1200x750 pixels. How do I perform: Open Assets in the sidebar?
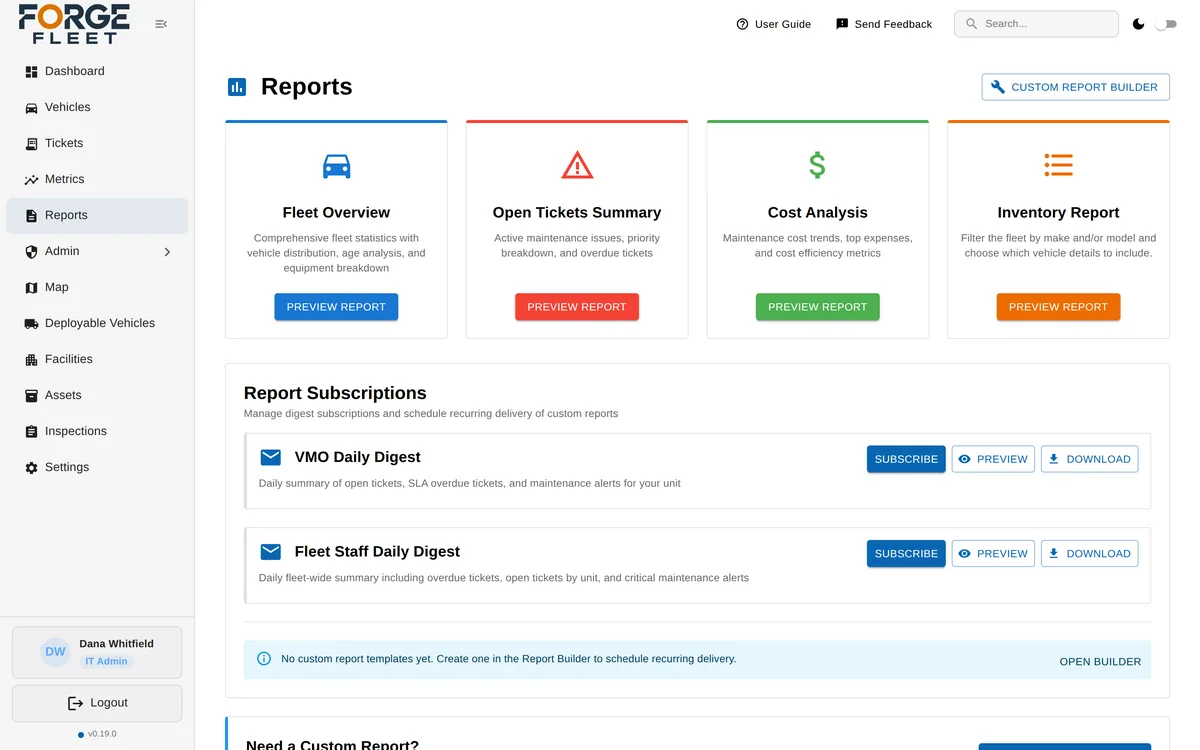97,395
